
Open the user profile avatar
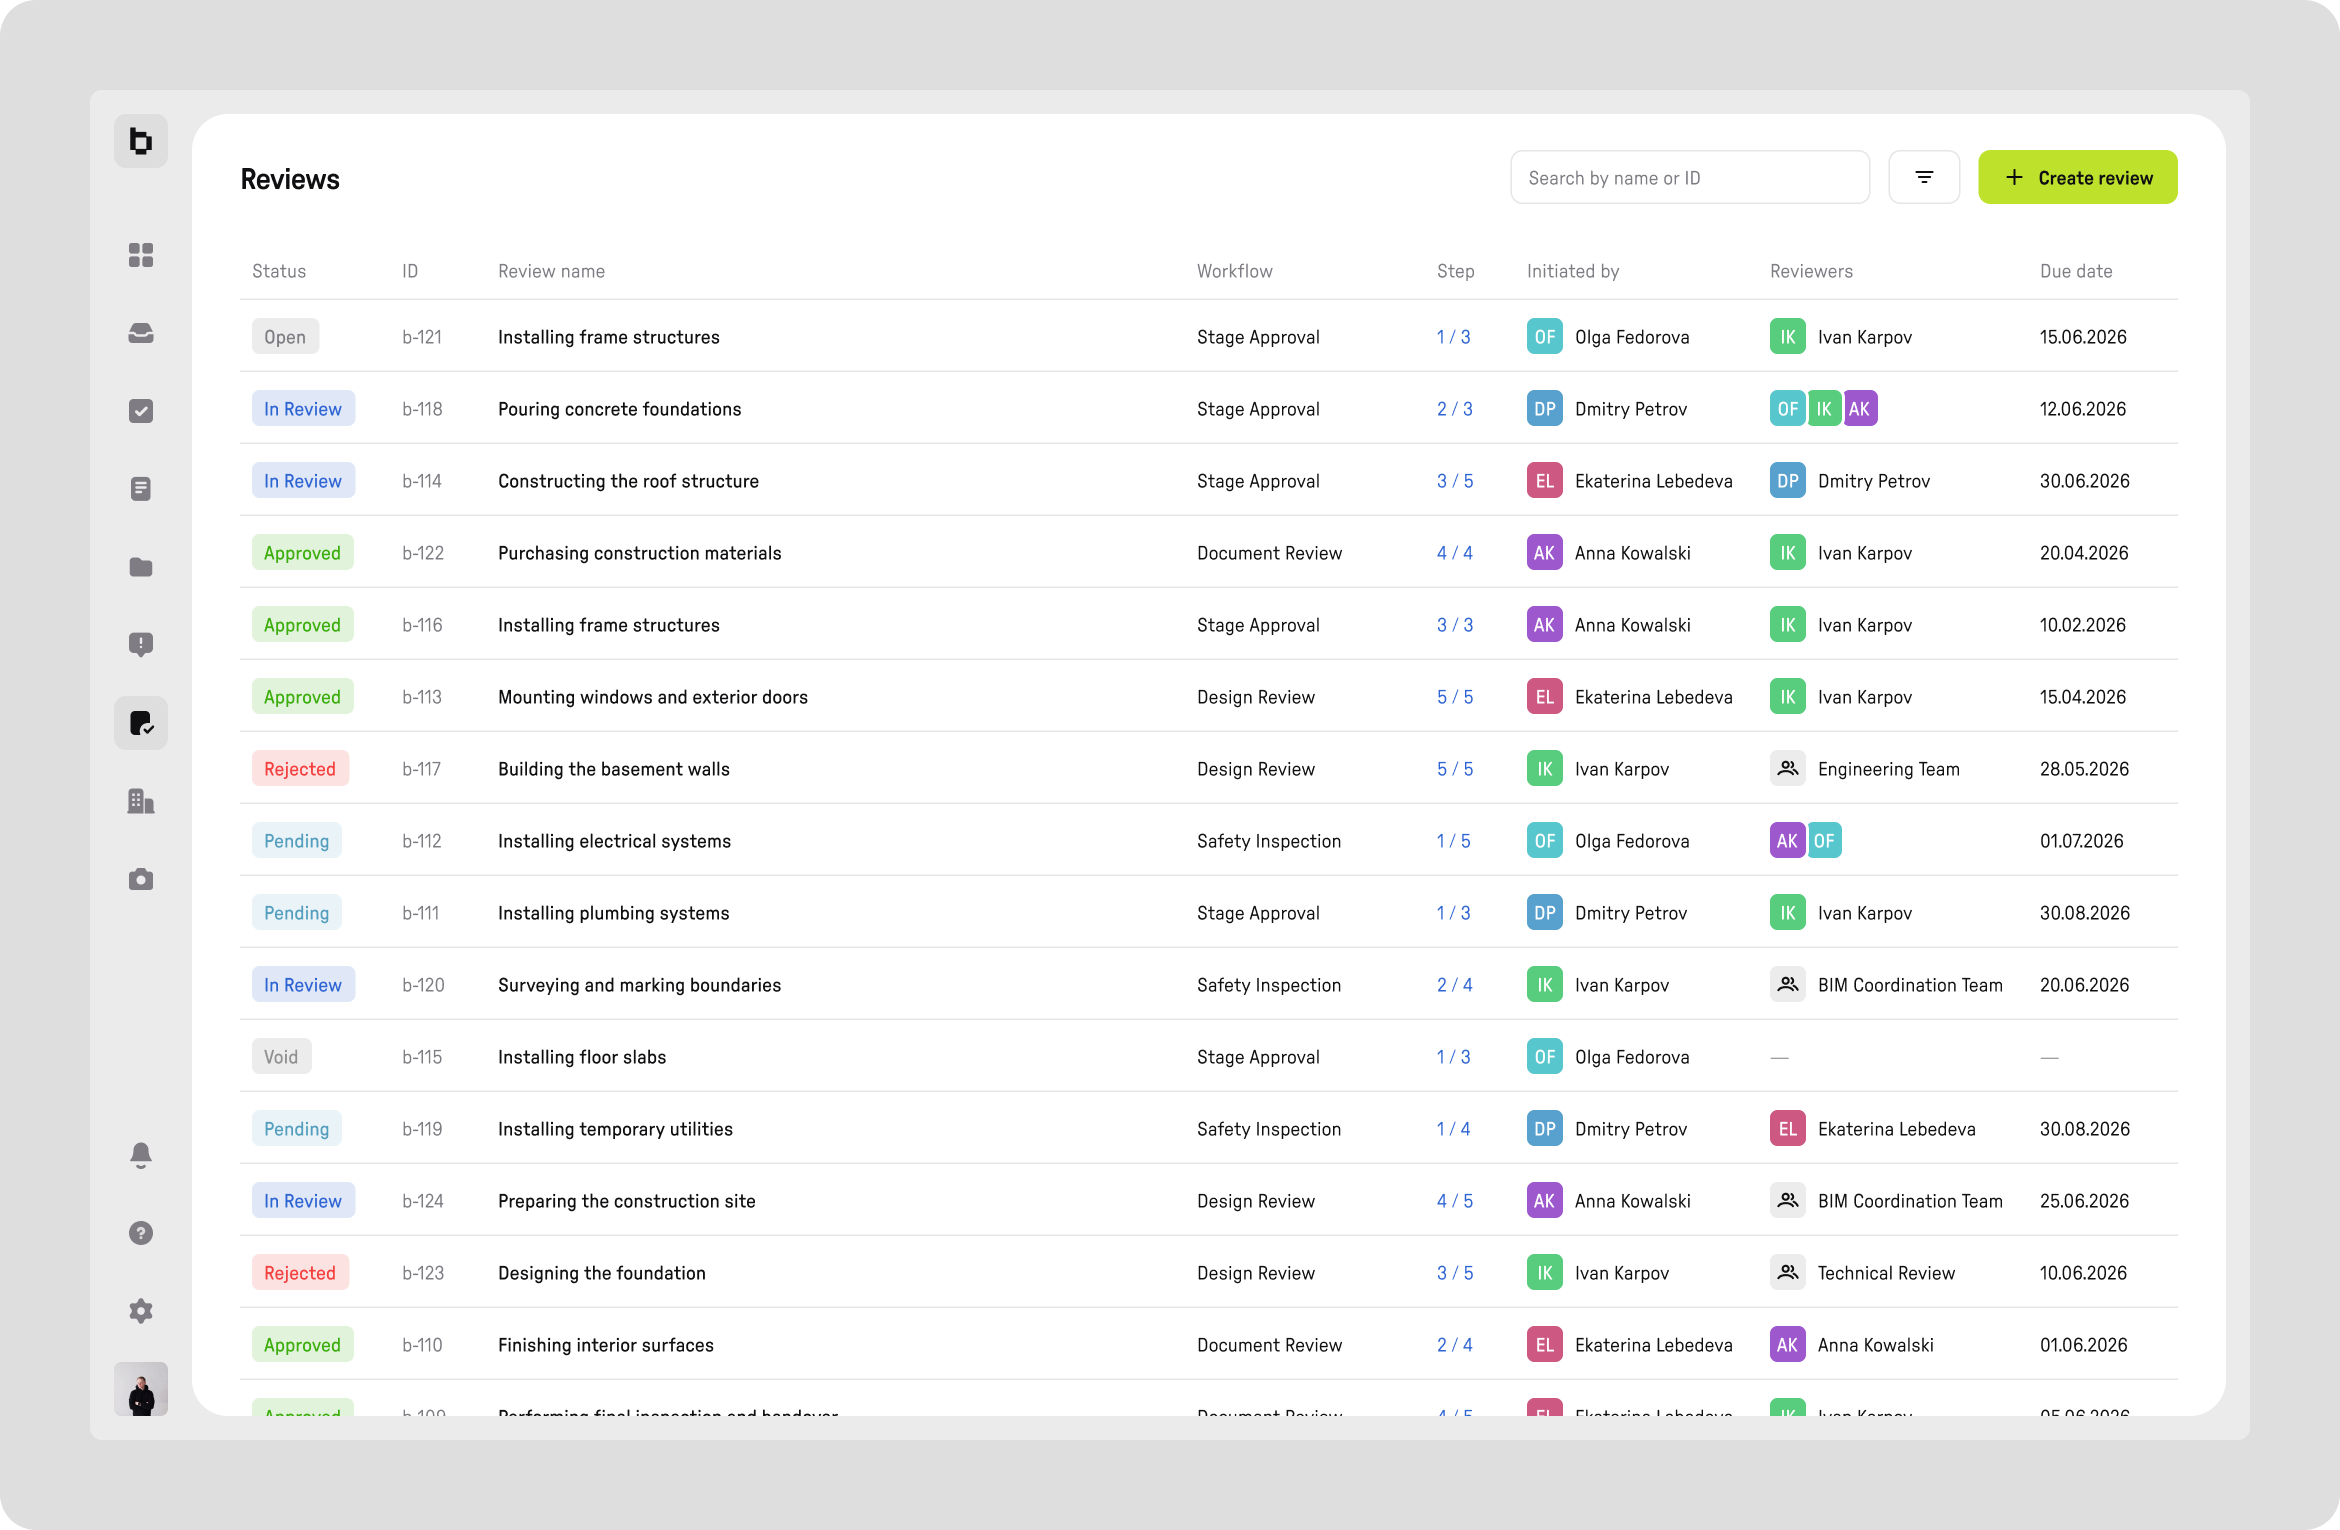141,1389
